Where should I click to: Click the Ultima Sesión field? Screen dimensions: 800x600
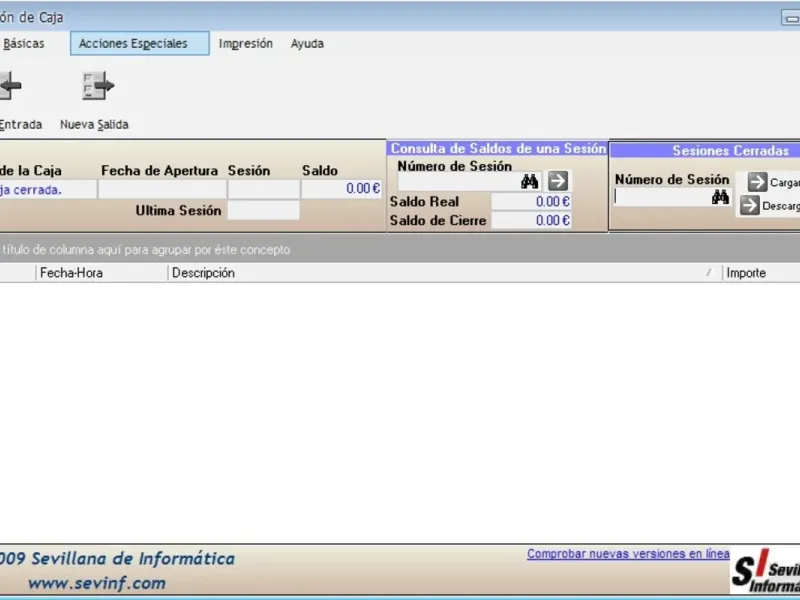pyautogui.click(x=263, y=210)
